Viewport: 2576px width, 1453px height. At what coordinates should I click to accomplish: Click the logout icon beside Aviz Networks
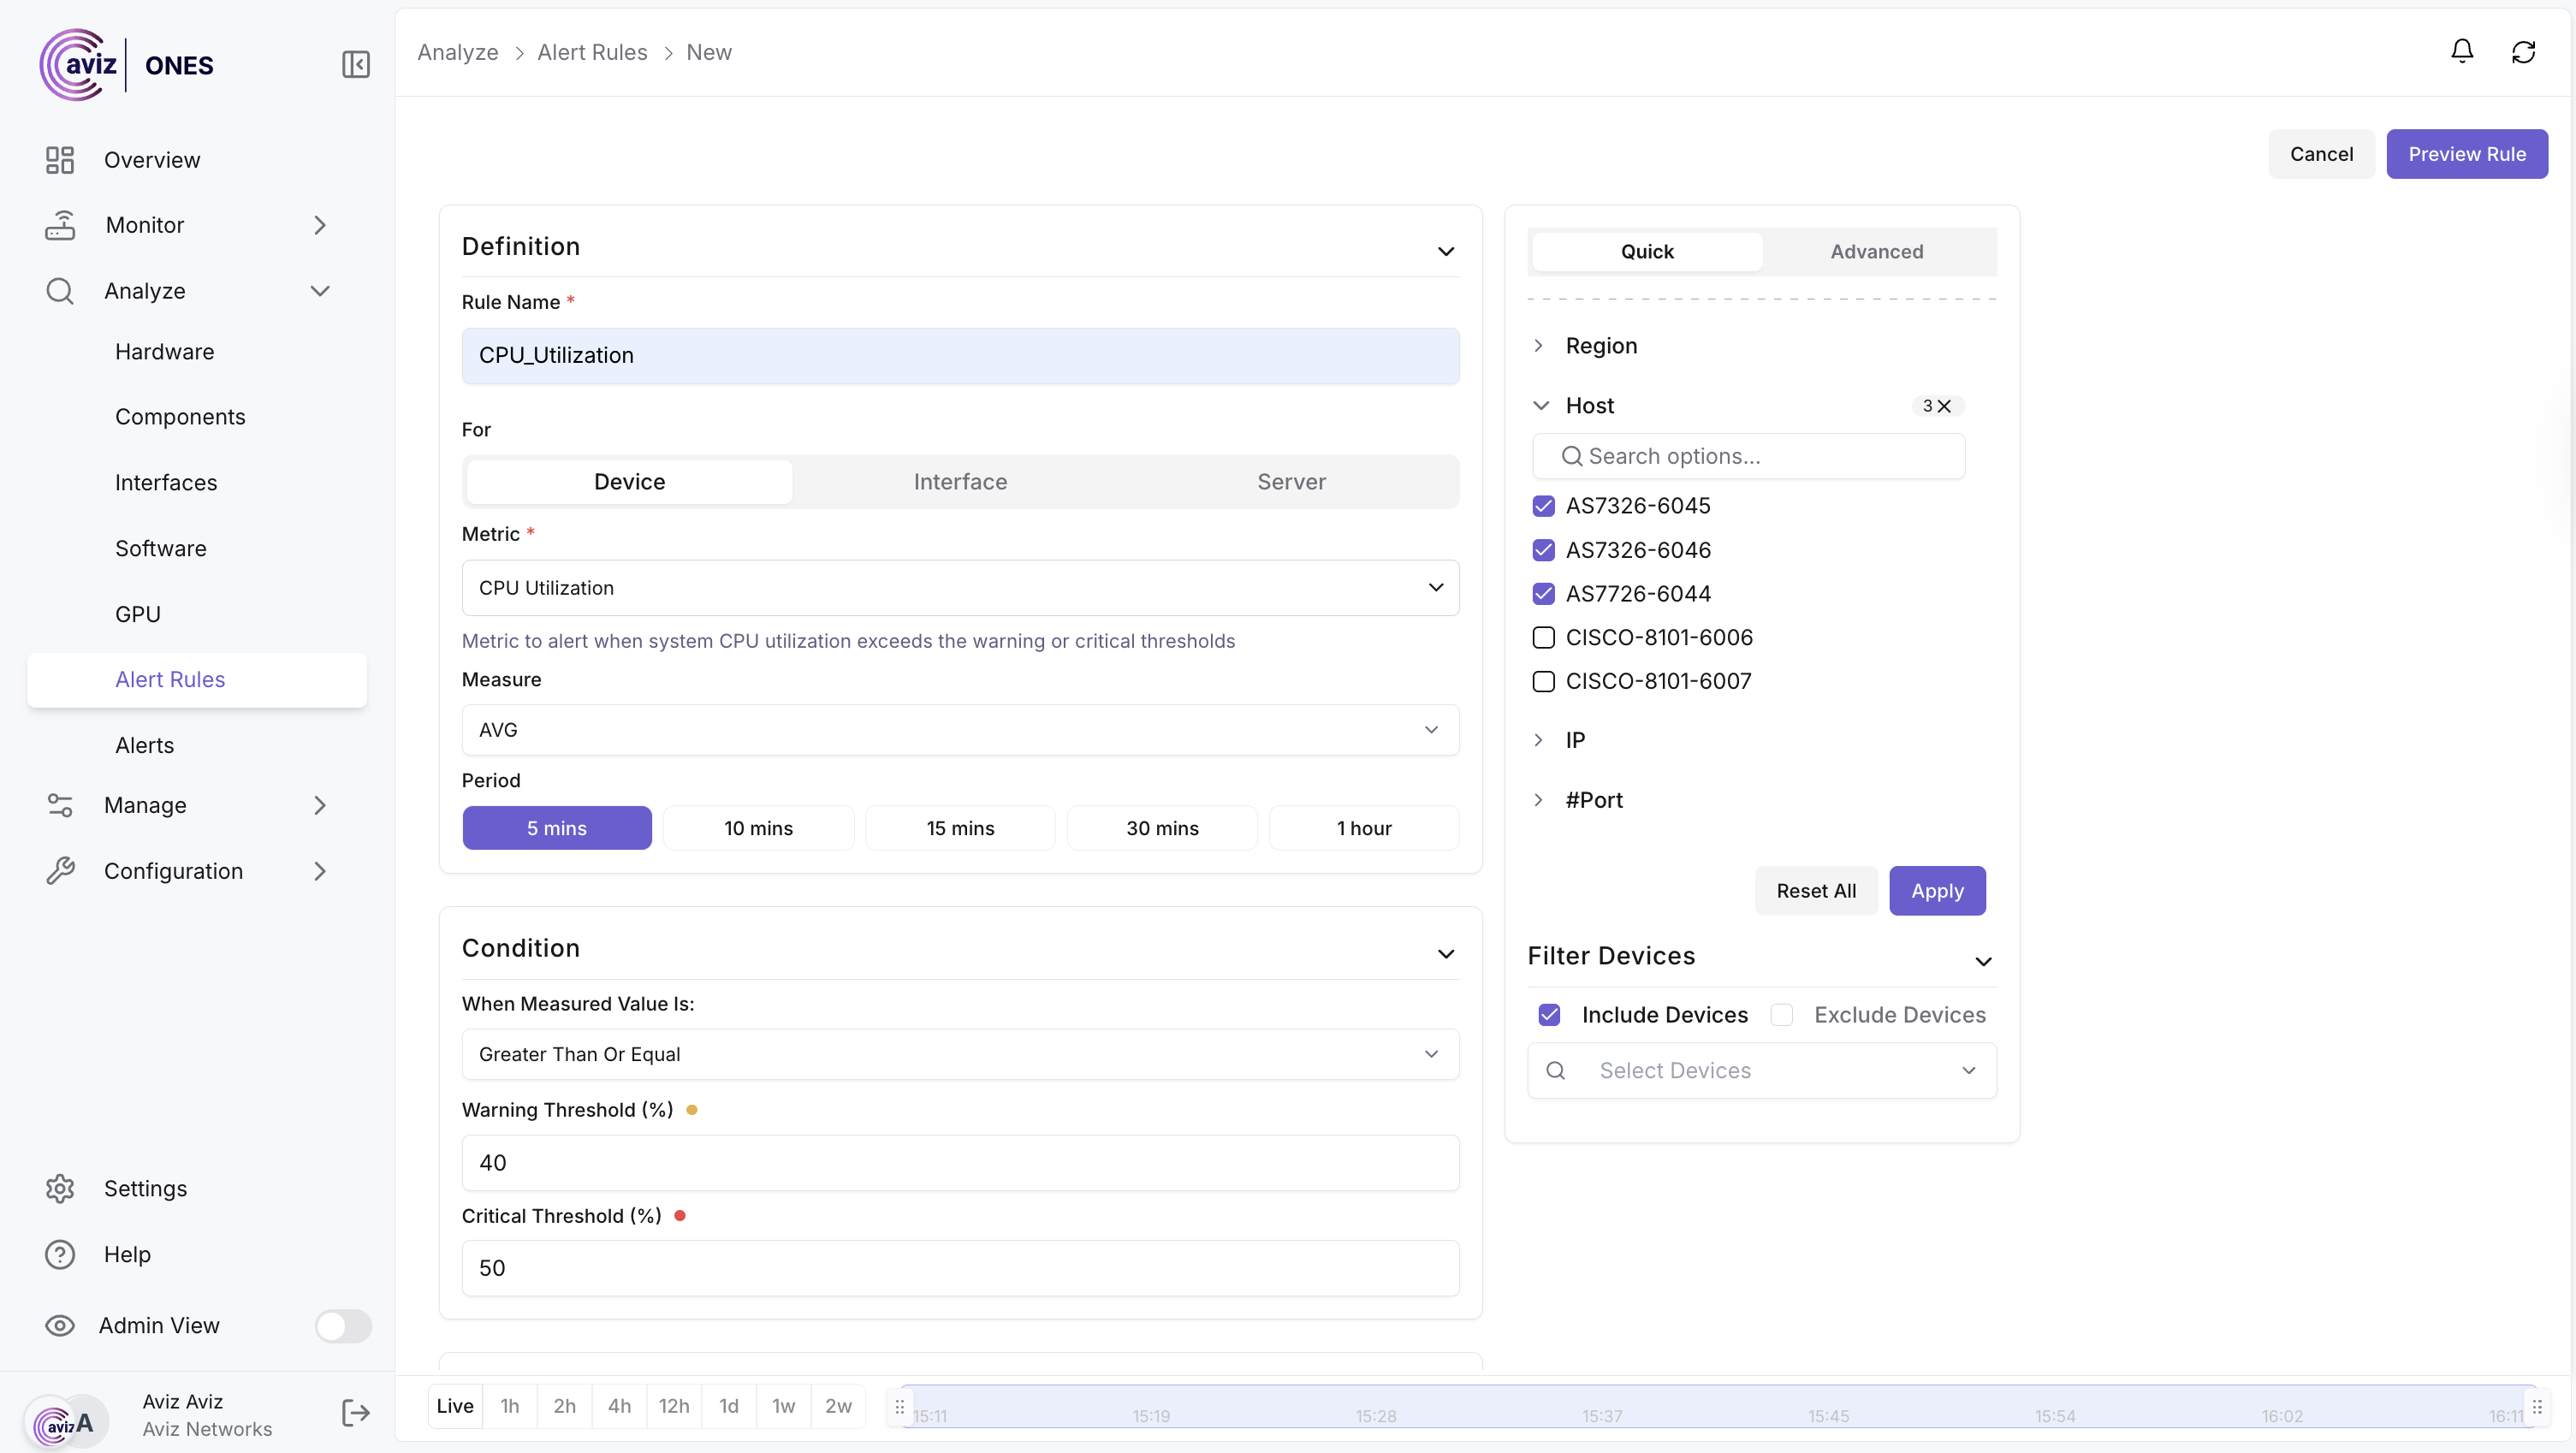pyautogui.click(x=355, y=1413)
